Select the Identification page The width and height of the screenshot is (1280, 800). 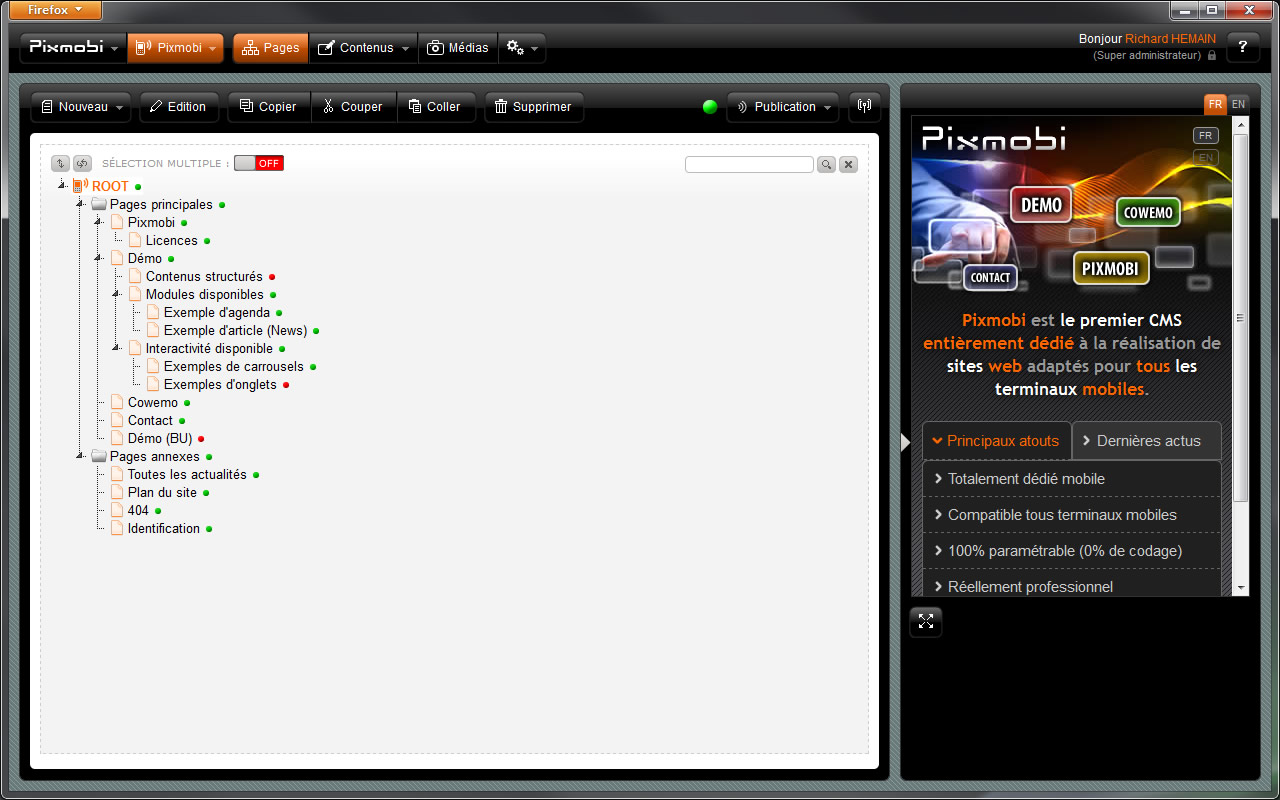click(164, 528)
